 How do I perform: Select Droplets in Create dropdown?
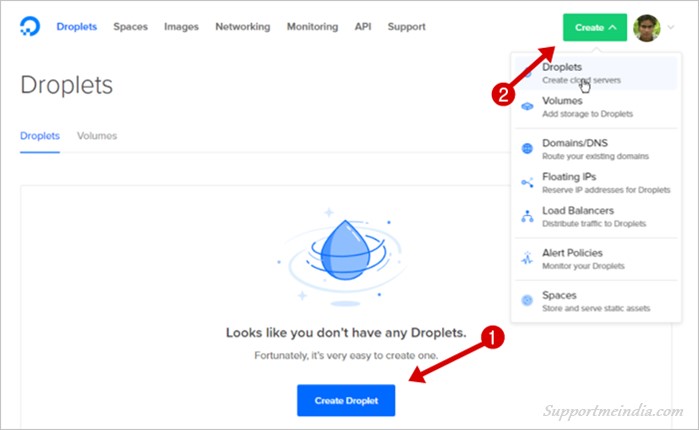click(596, 73)
